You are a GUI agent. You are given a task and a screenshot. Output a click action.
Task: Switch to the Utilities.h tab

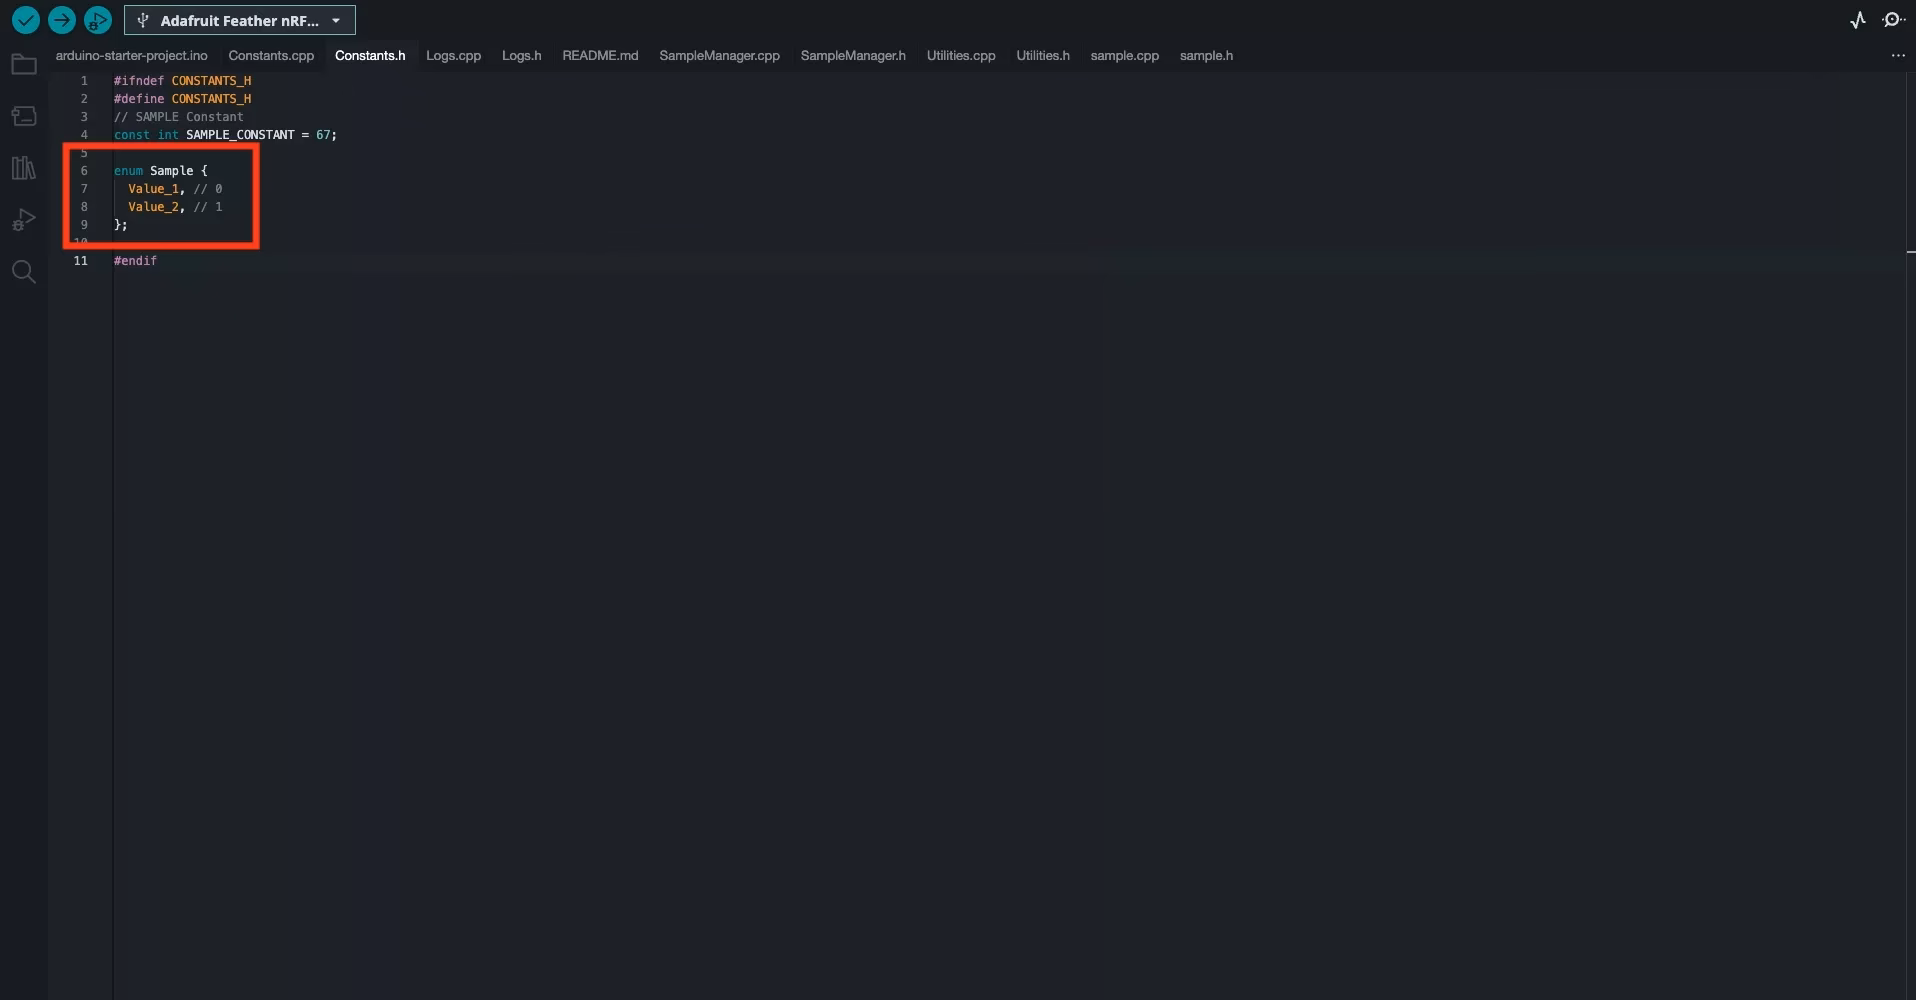pos(1042,55)
